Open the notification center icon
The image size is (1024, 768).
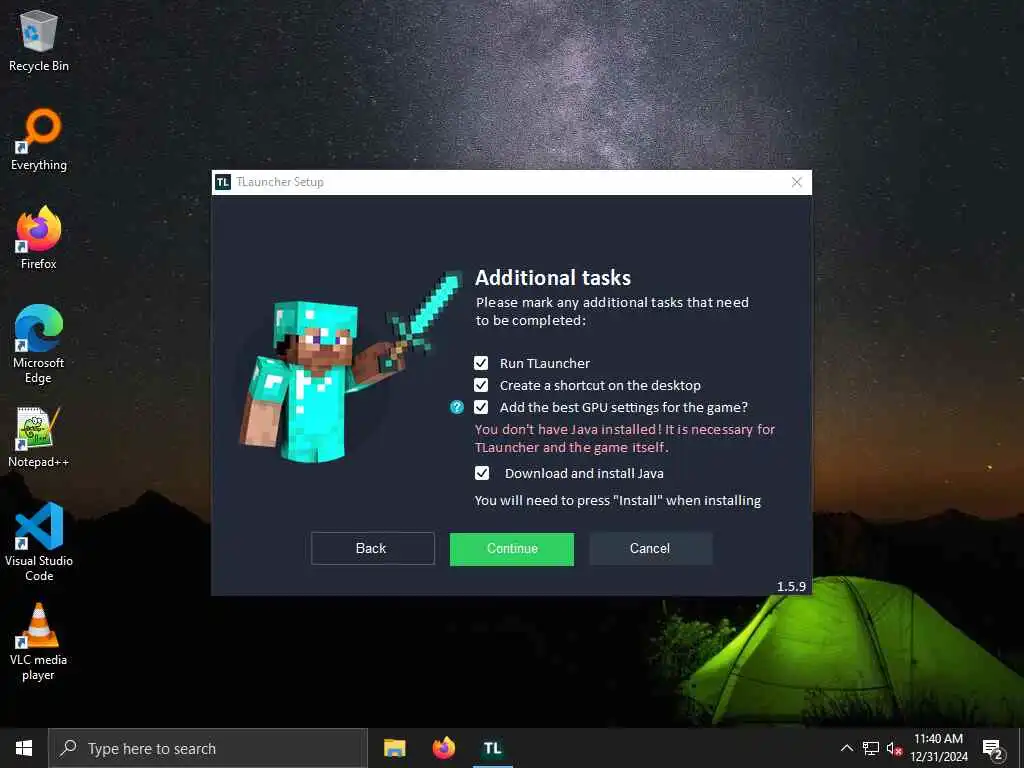tap(993, 749)
